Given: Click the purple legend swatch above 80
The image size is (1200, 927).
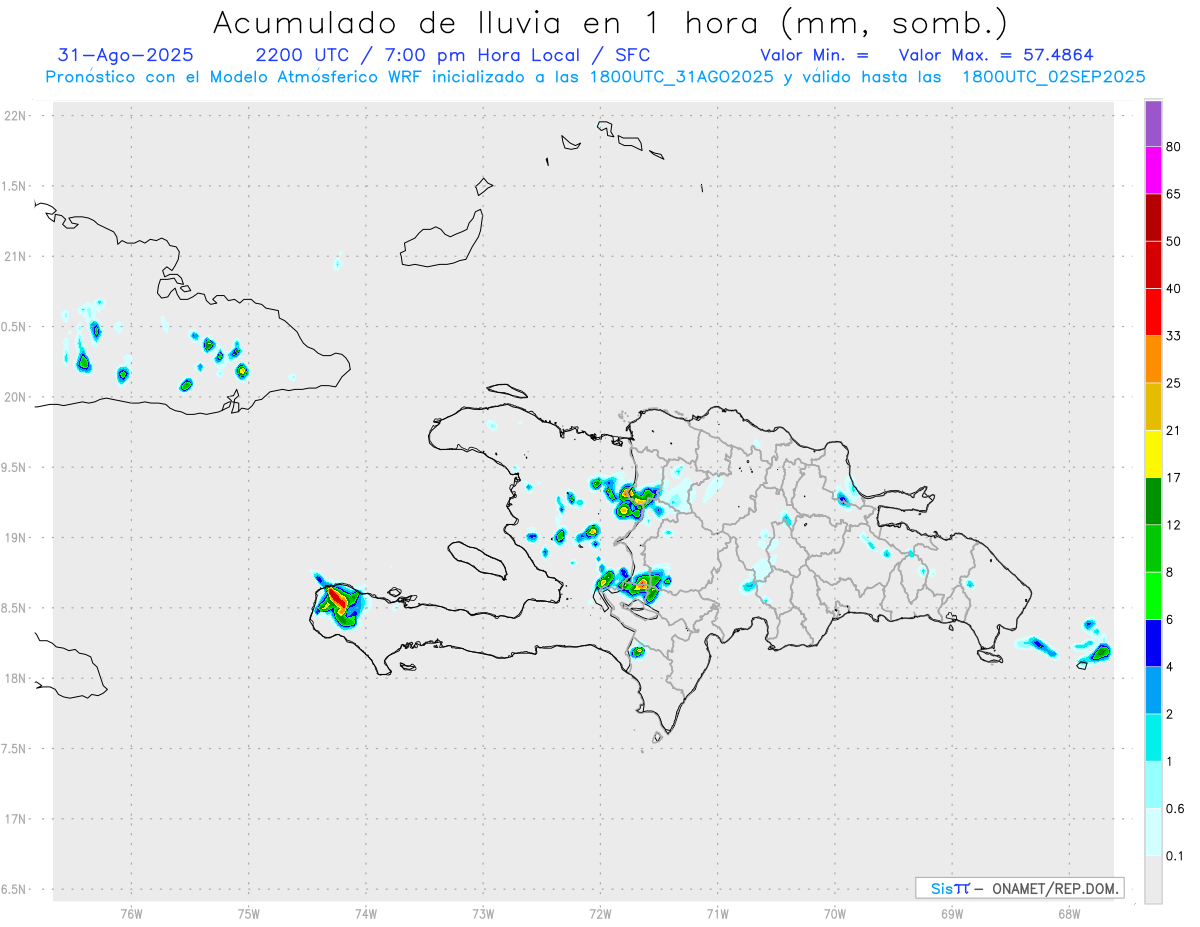Looking at the screenshot, I should click(x=1153, y=124).
